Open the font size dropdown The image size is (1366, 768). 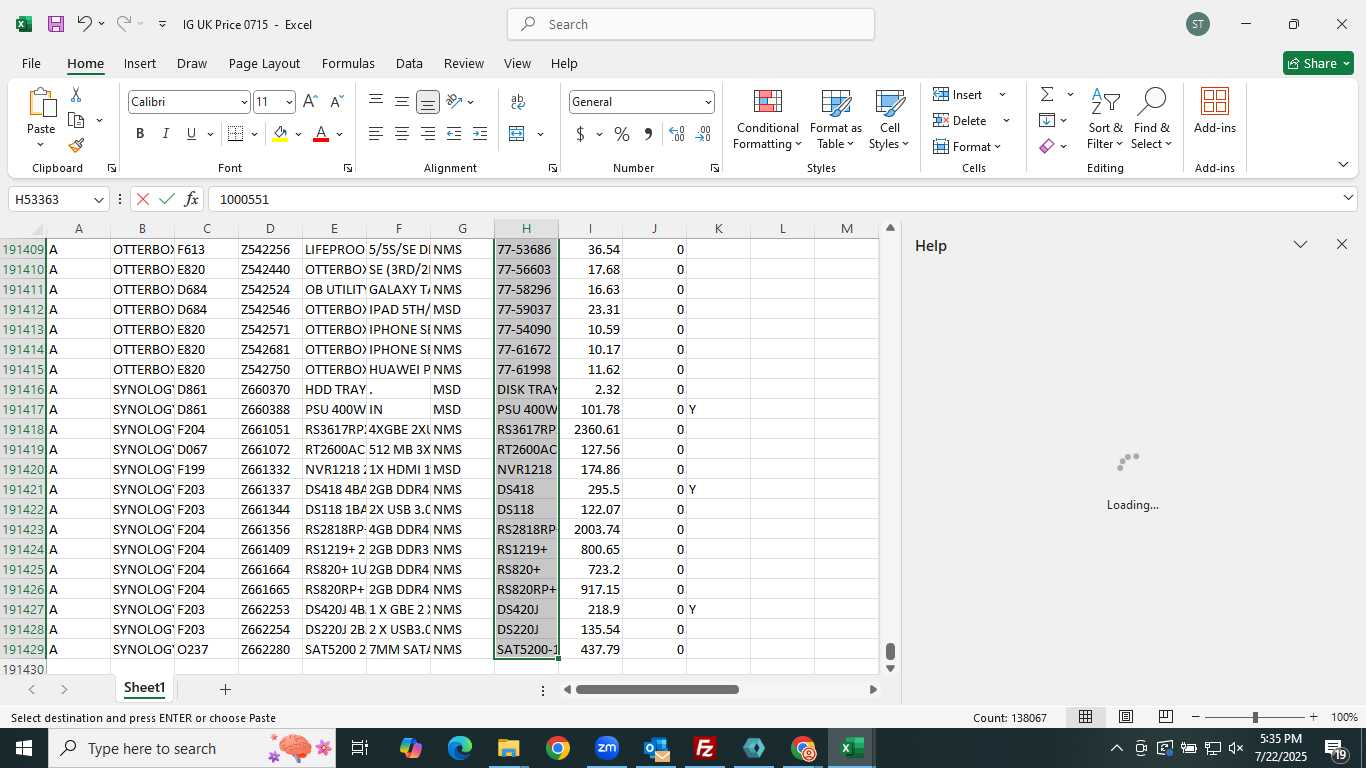[x=289, y=102]
